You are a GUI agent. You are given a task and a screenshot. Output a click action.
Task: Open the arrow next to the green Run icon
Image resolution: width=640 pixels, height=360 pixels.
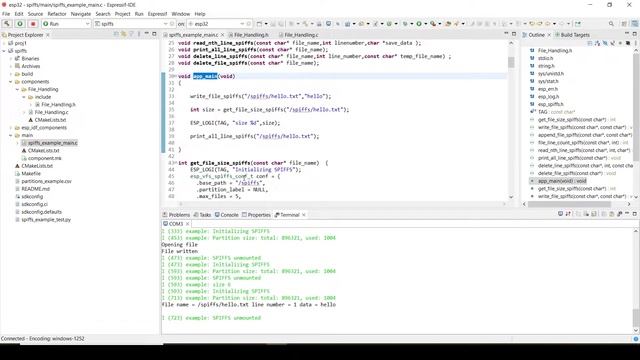tap(425, 24)
